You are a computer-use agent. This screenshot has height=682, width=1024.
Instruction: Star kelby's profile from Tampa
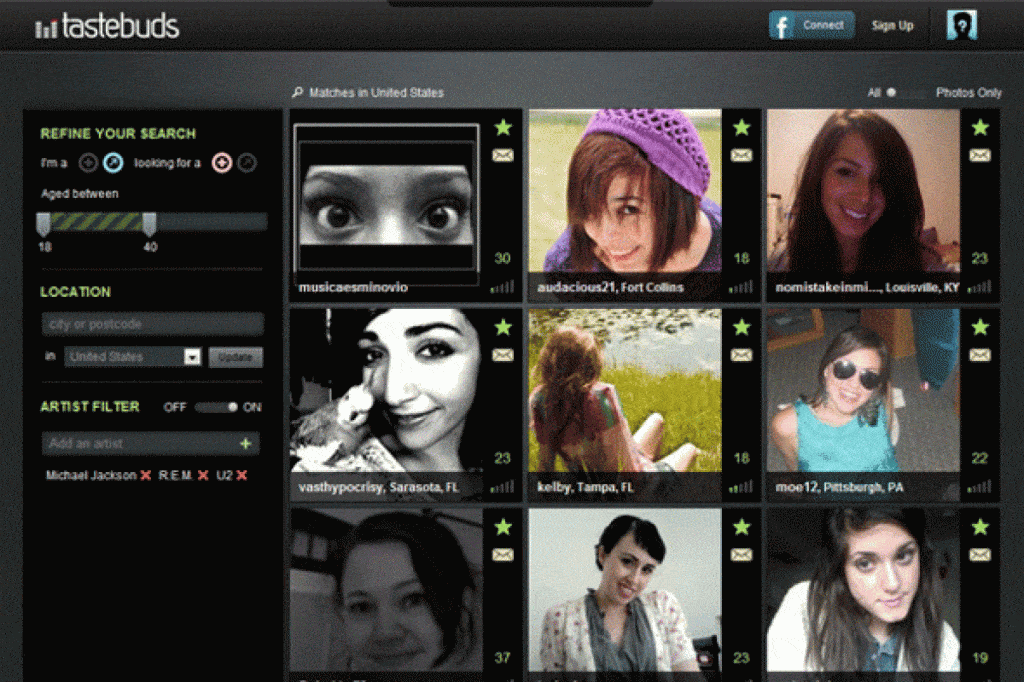tap(741, 327)
